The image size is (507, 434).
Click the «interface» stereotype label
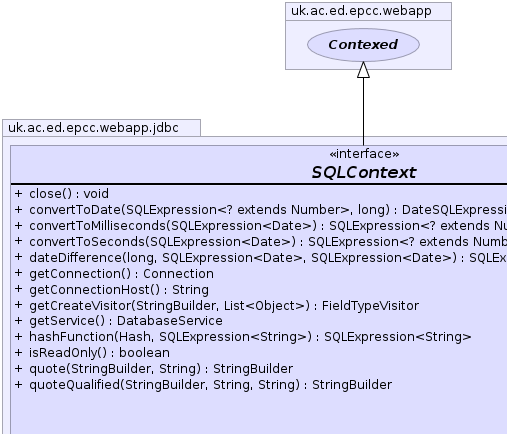364,154
